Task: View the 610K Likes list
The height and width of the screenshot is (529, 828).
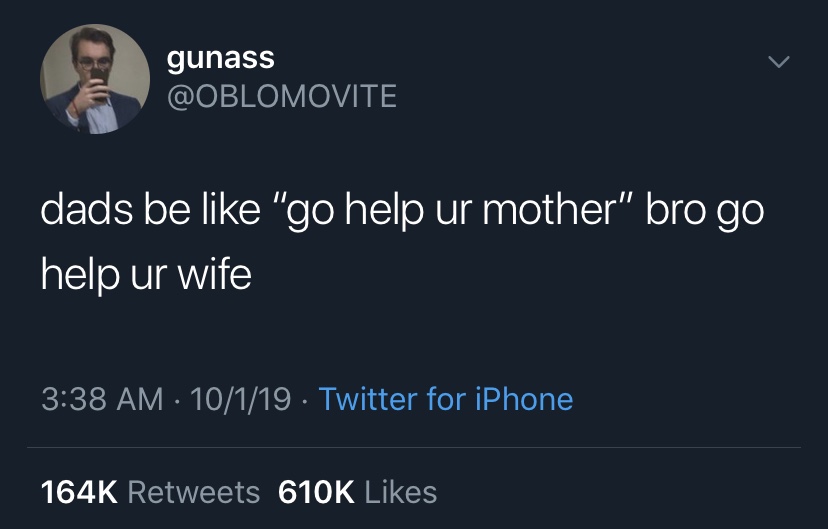Action: pyautogui.click(x=357, y=492)
